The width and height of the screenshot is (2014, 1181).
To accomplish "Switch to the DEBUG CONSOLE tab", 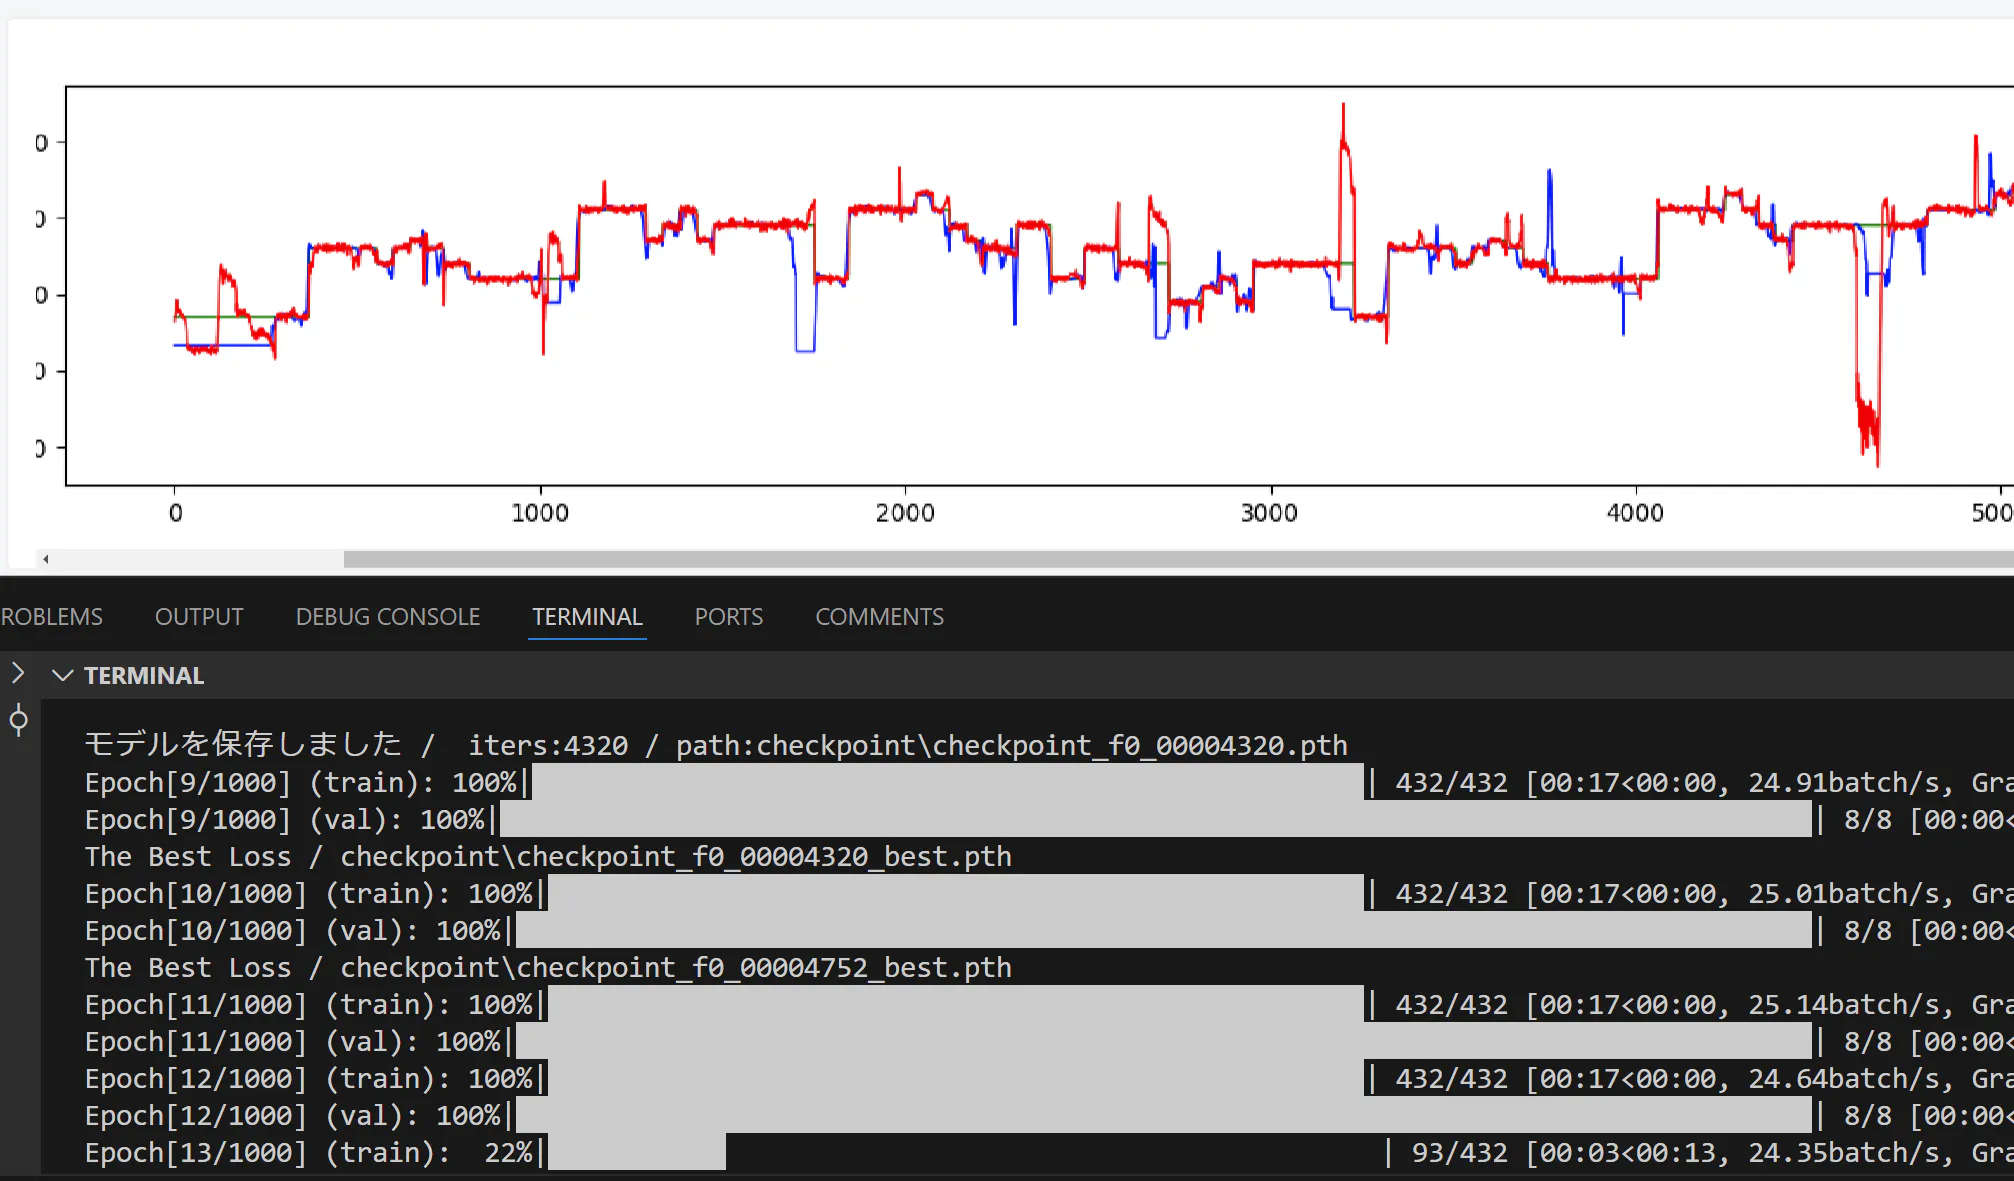I will click(x=388, y=617).
